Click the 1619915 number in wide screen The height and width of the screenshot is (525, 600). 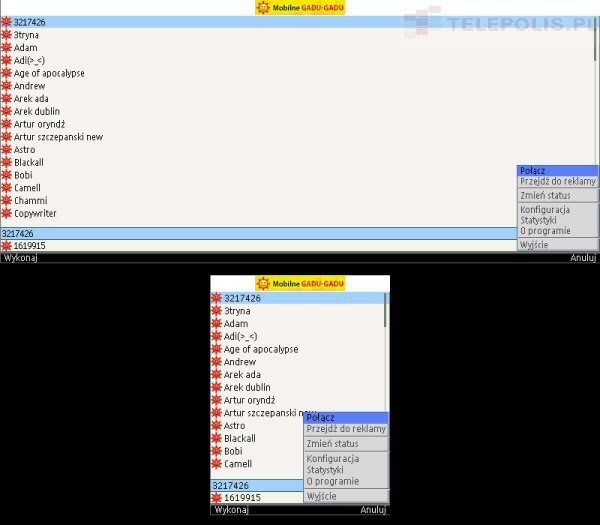29,246
